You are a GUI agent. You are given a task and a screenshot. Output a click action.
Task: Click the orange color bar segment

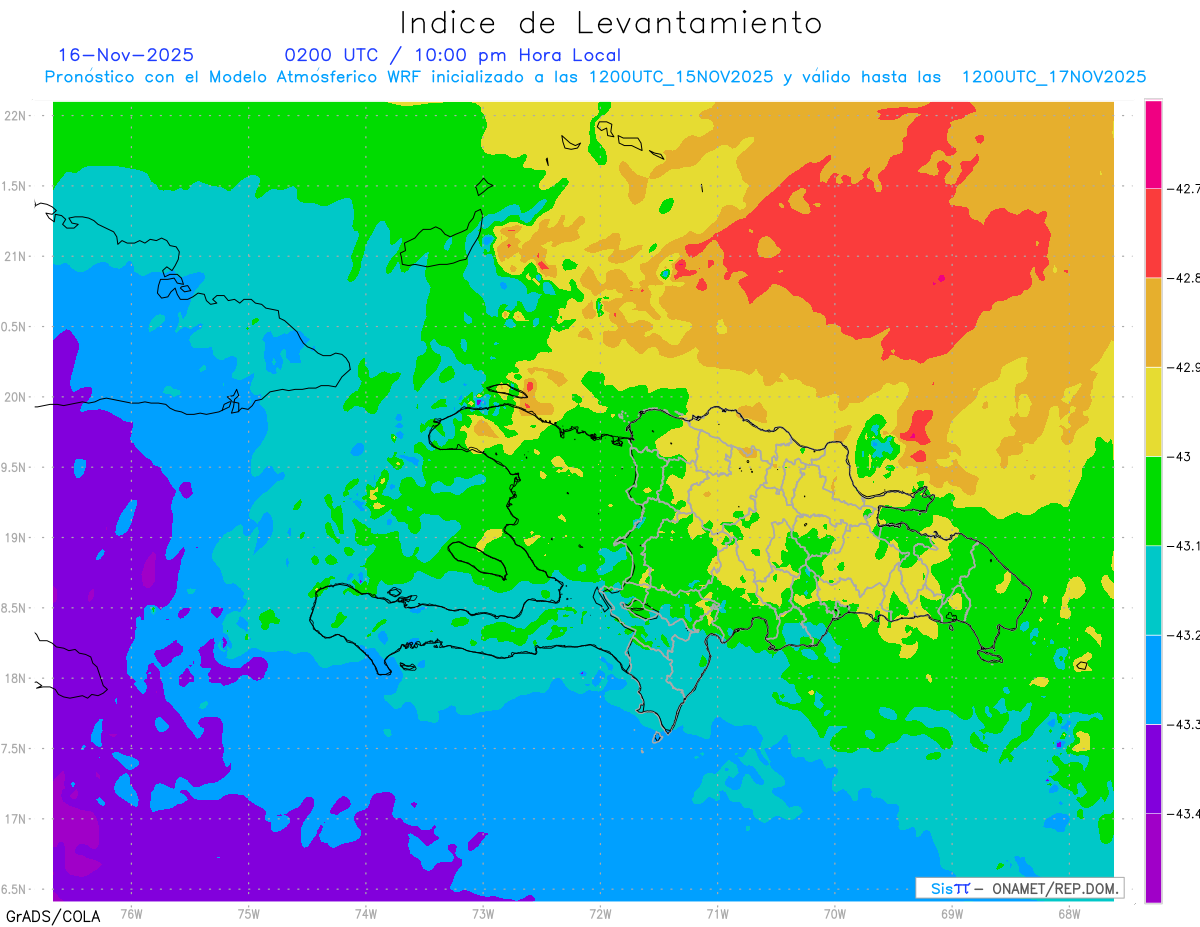point(1153,322)
